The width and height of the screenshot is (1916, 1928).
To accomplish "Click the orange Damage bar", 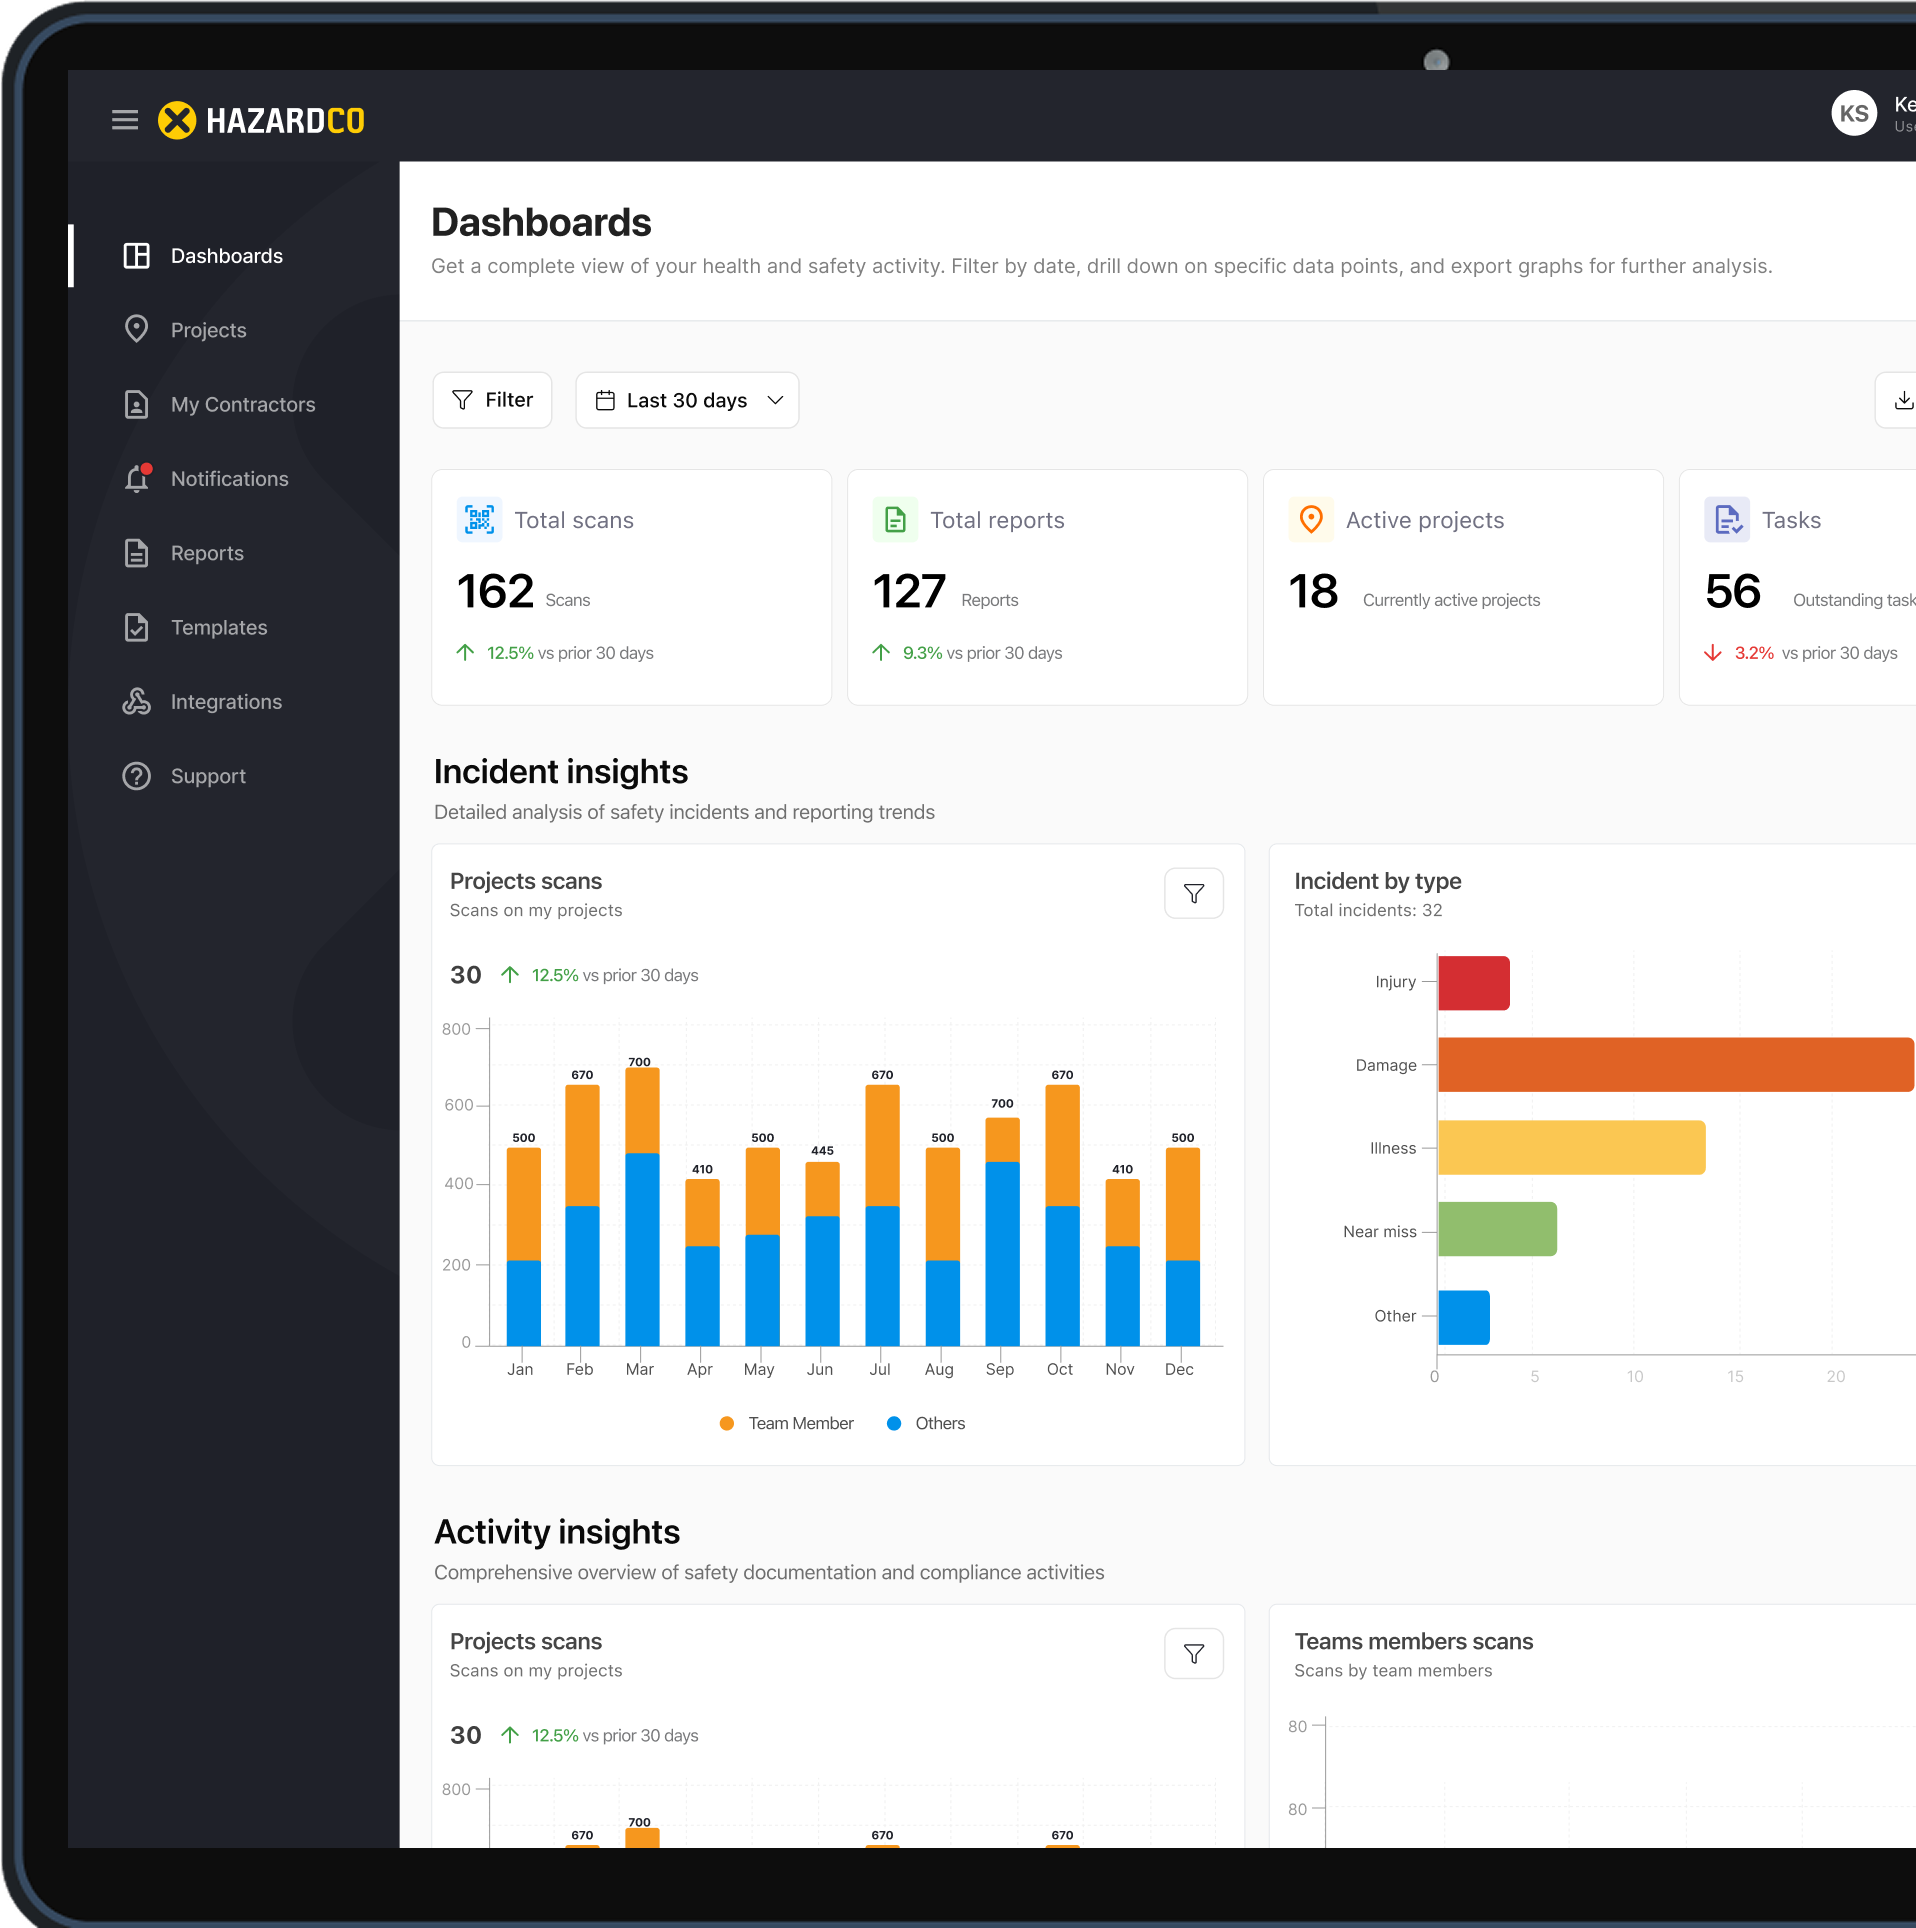I will point(1675,1065).
